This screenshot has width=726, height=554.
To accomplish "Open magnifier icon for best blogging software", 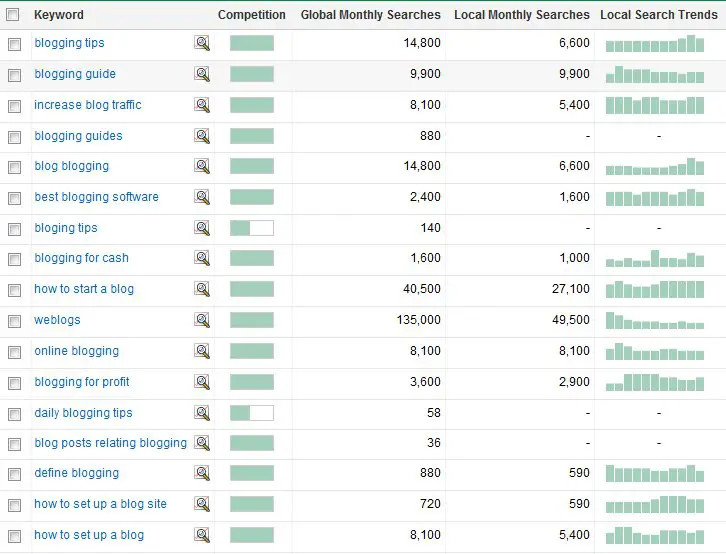I will [x=202, y=197].
